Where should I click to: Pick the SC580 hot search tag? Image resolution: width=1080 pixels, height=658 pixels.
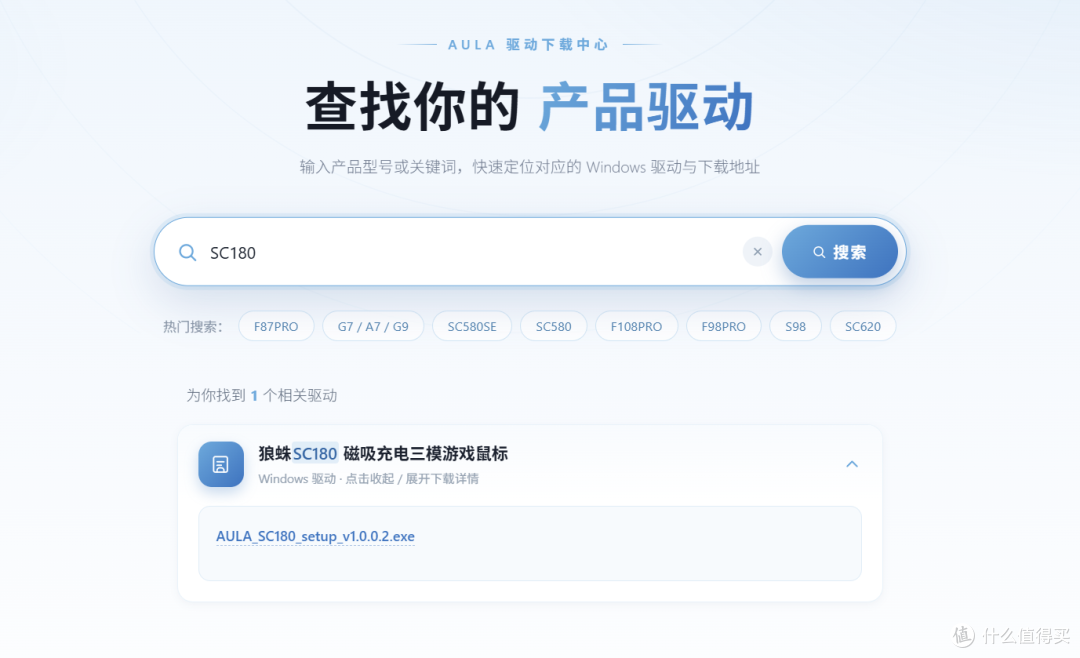[x=554, y=326]
